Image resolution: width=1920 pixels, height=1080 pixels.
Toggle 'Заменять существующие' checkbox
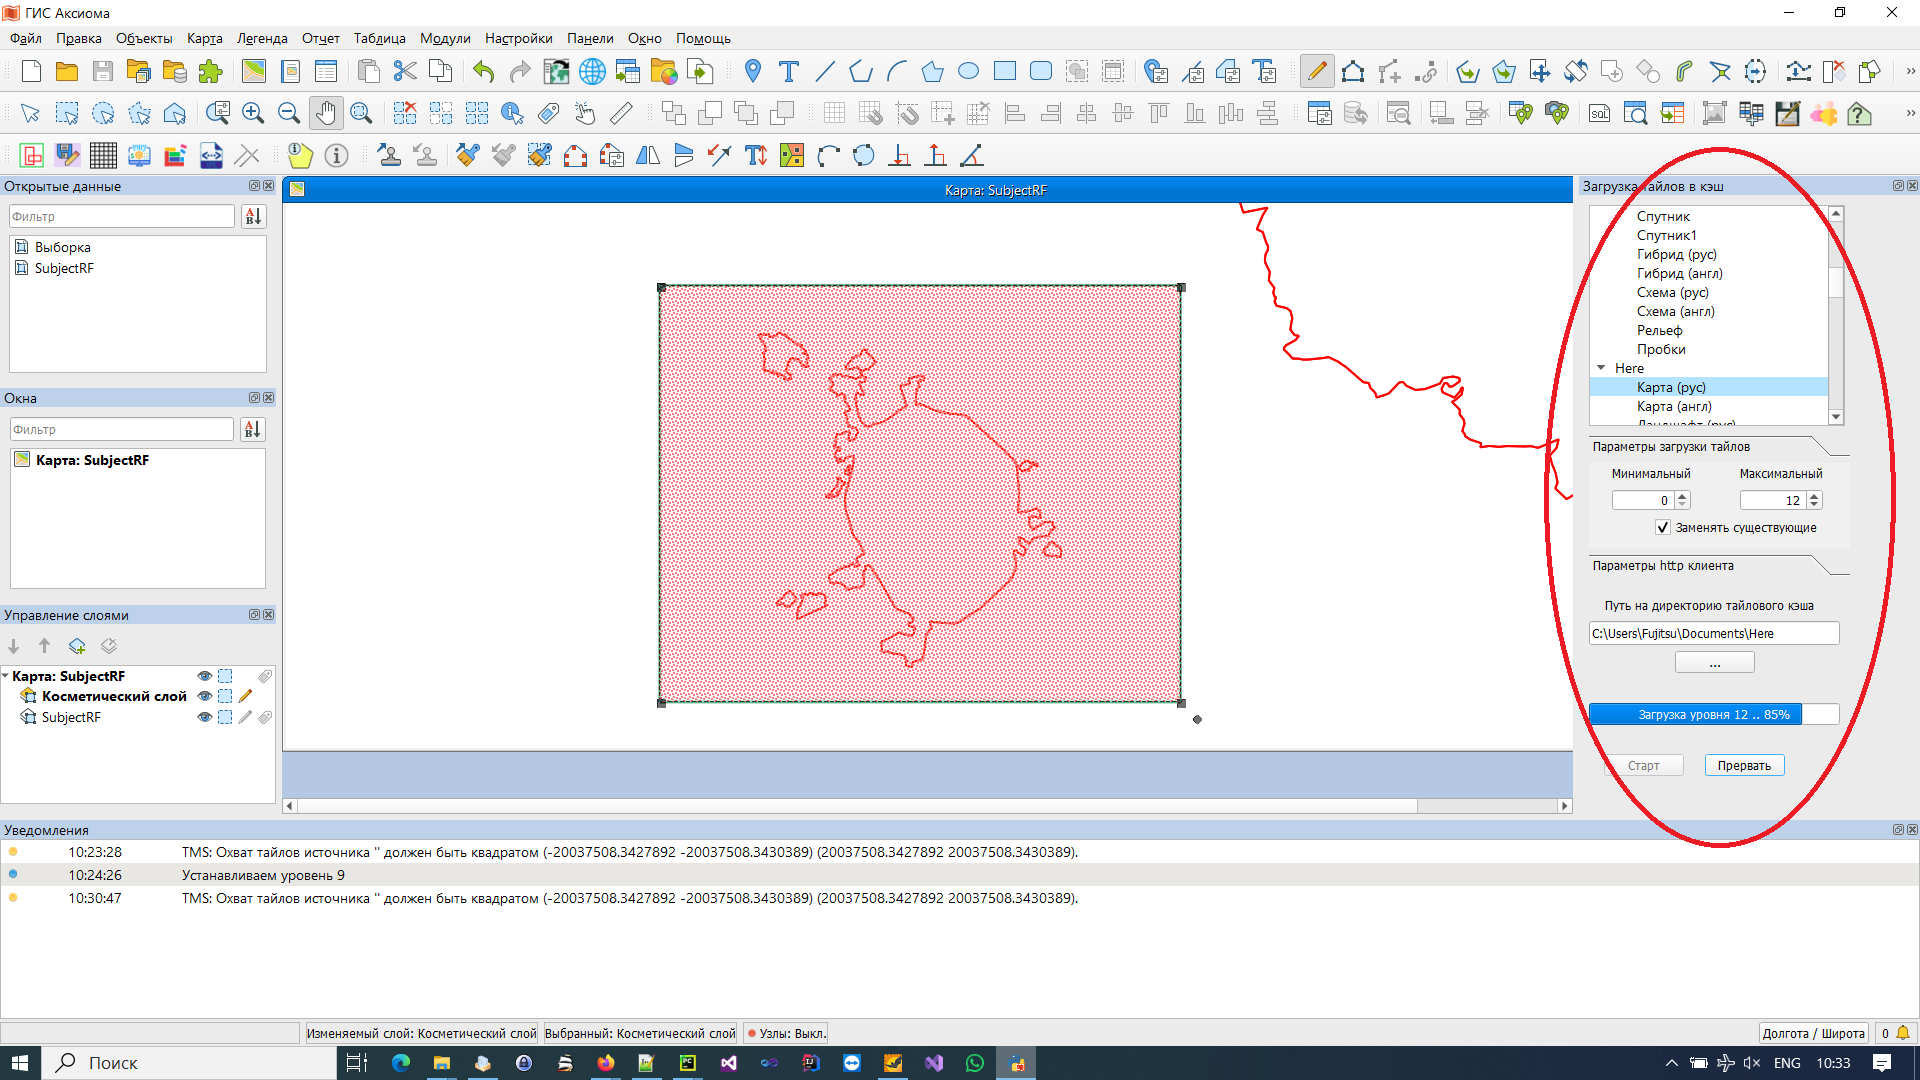pyautogui.click(x=1662, y=527)
